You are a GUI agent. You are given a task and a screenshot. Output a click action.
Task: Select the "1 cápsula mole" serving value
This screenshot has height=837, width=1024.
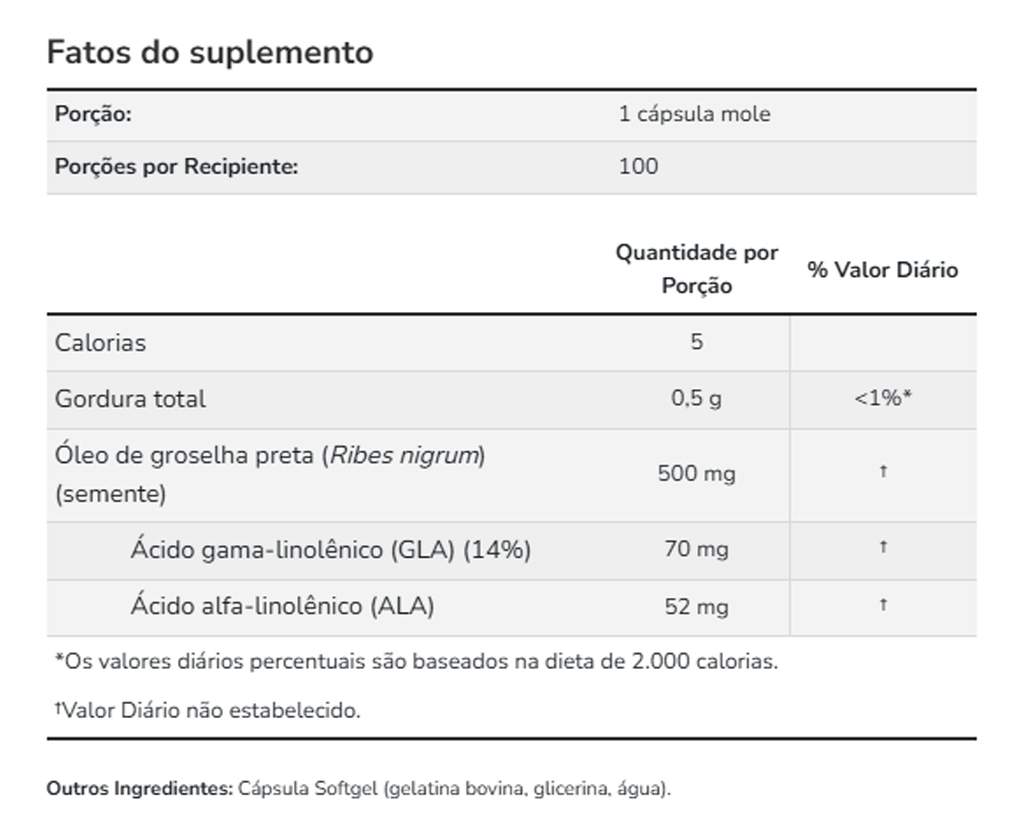tap(694, 114)
